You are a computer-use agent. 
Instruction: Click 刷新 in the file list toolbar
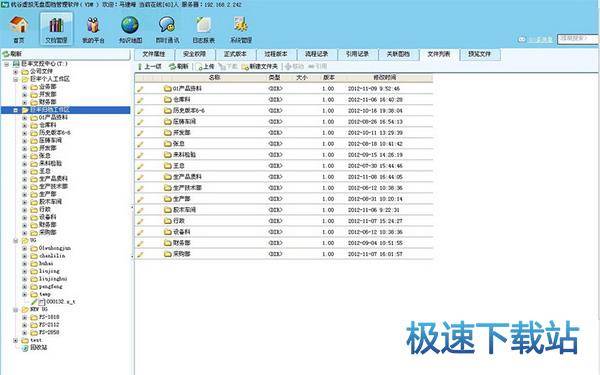179,67
